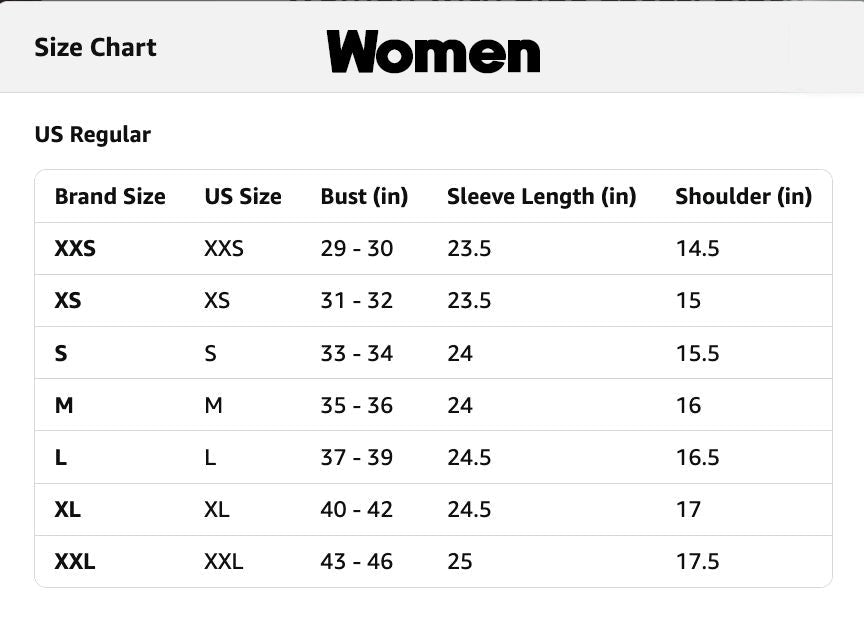
Task: Click the sleeve length value 25
Action: (x=460, y=562)
